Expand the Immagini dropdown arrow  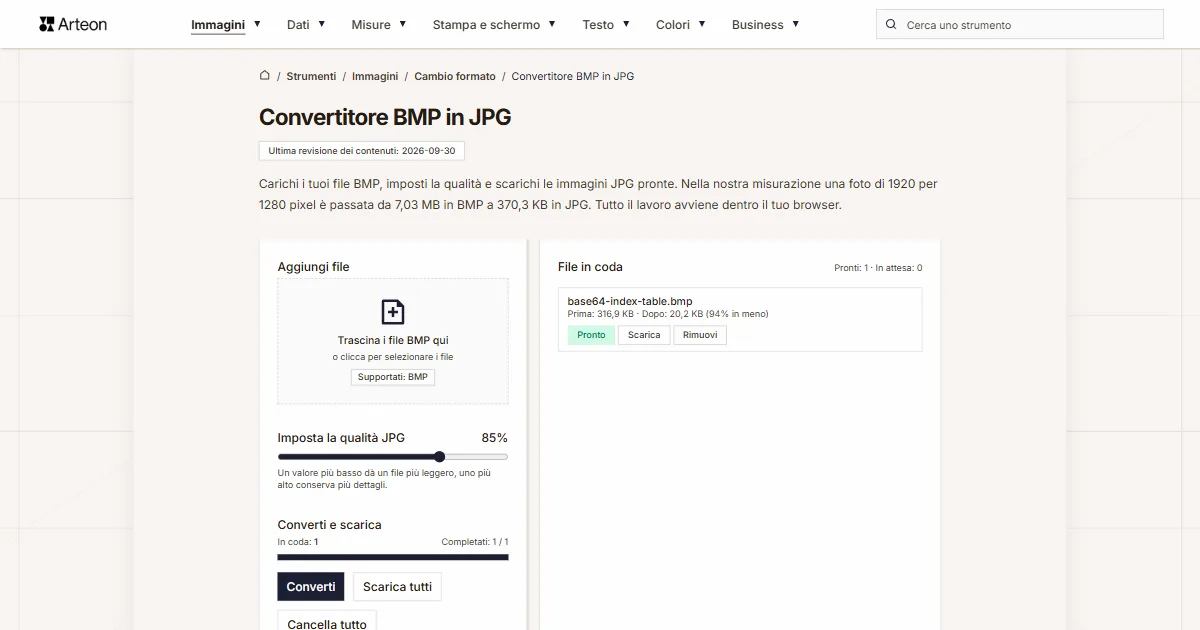257,24
